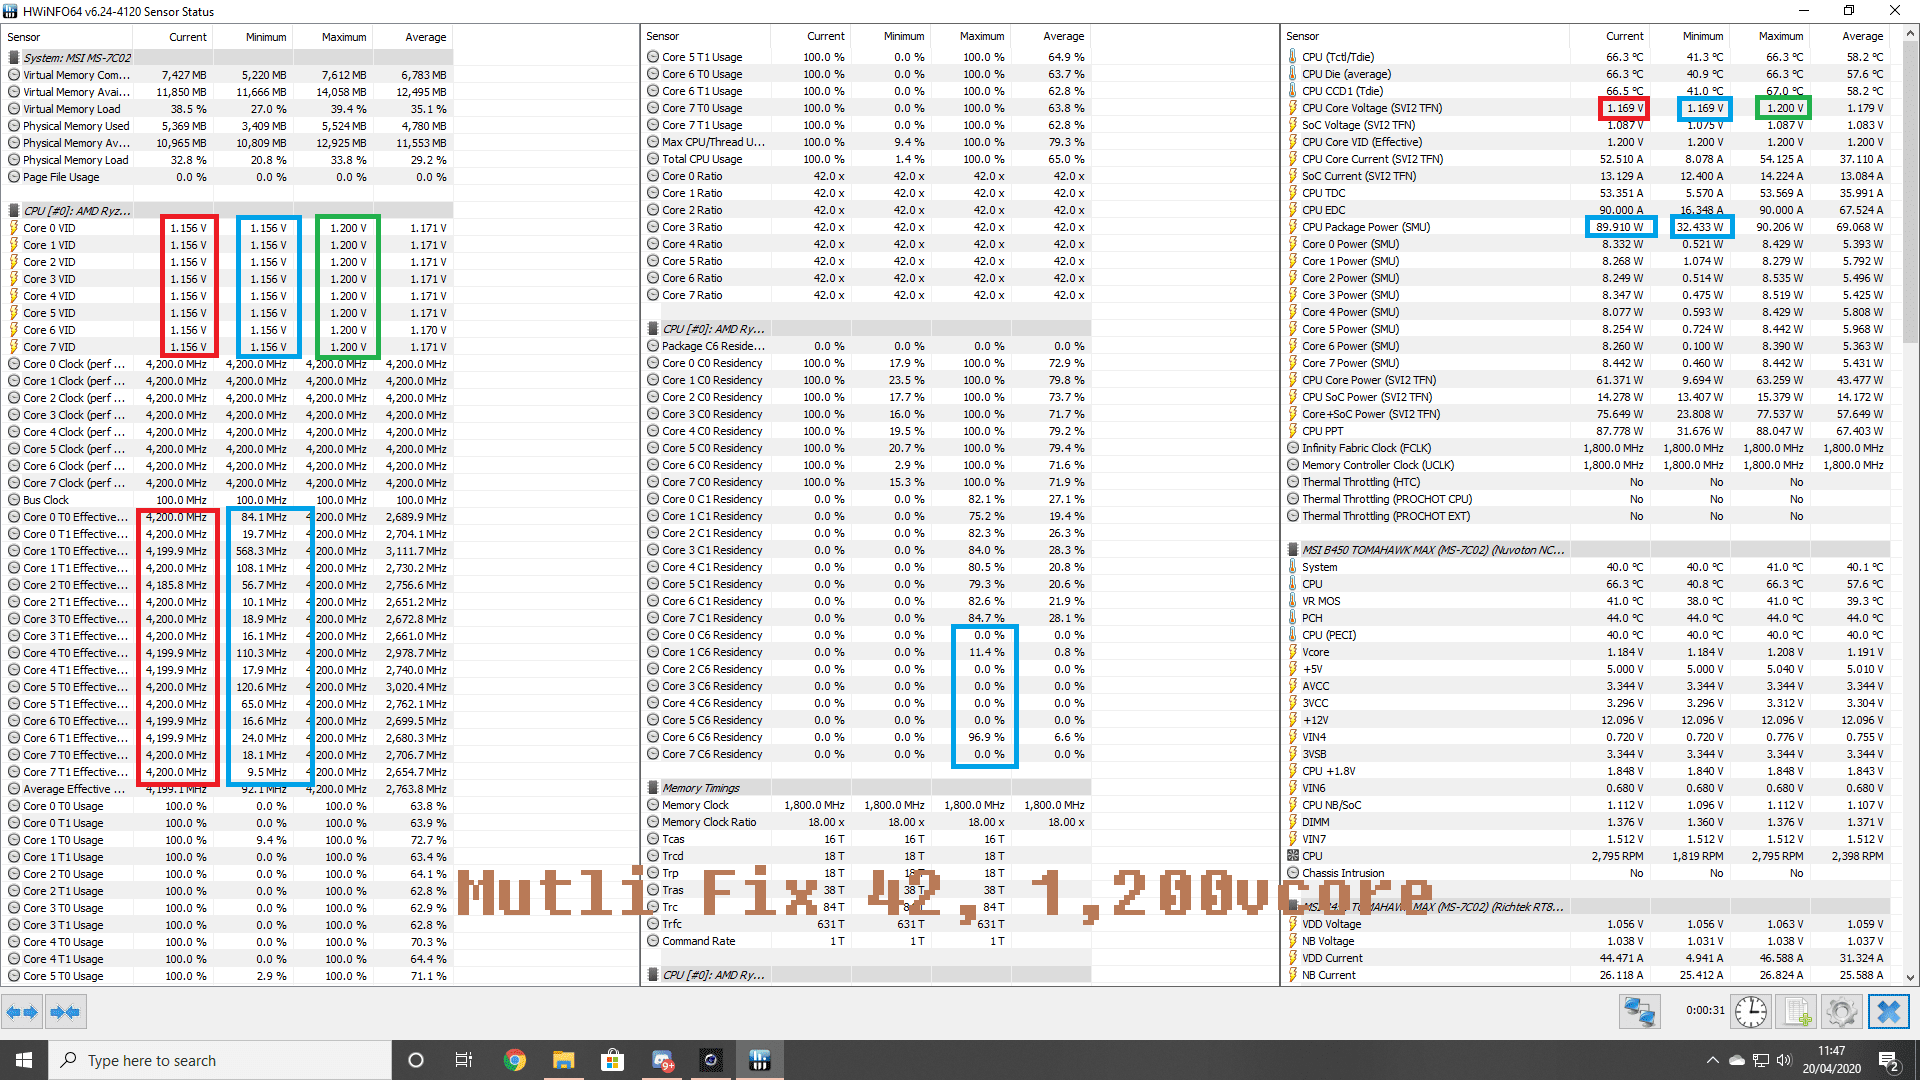Open sensor settings with the gear icon
1920x1080 pixels.
pyautogui.click(x=1841, y=1012)
